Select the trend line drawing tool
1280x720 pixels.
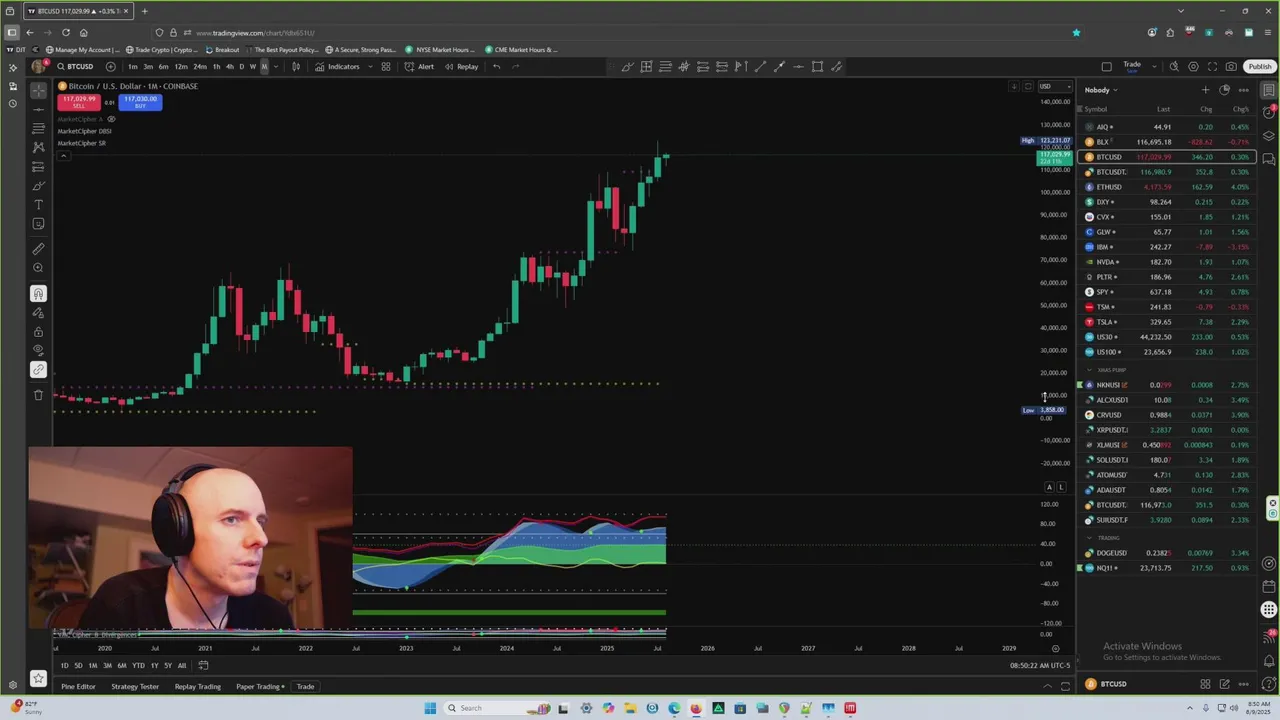tap(38, 109)
